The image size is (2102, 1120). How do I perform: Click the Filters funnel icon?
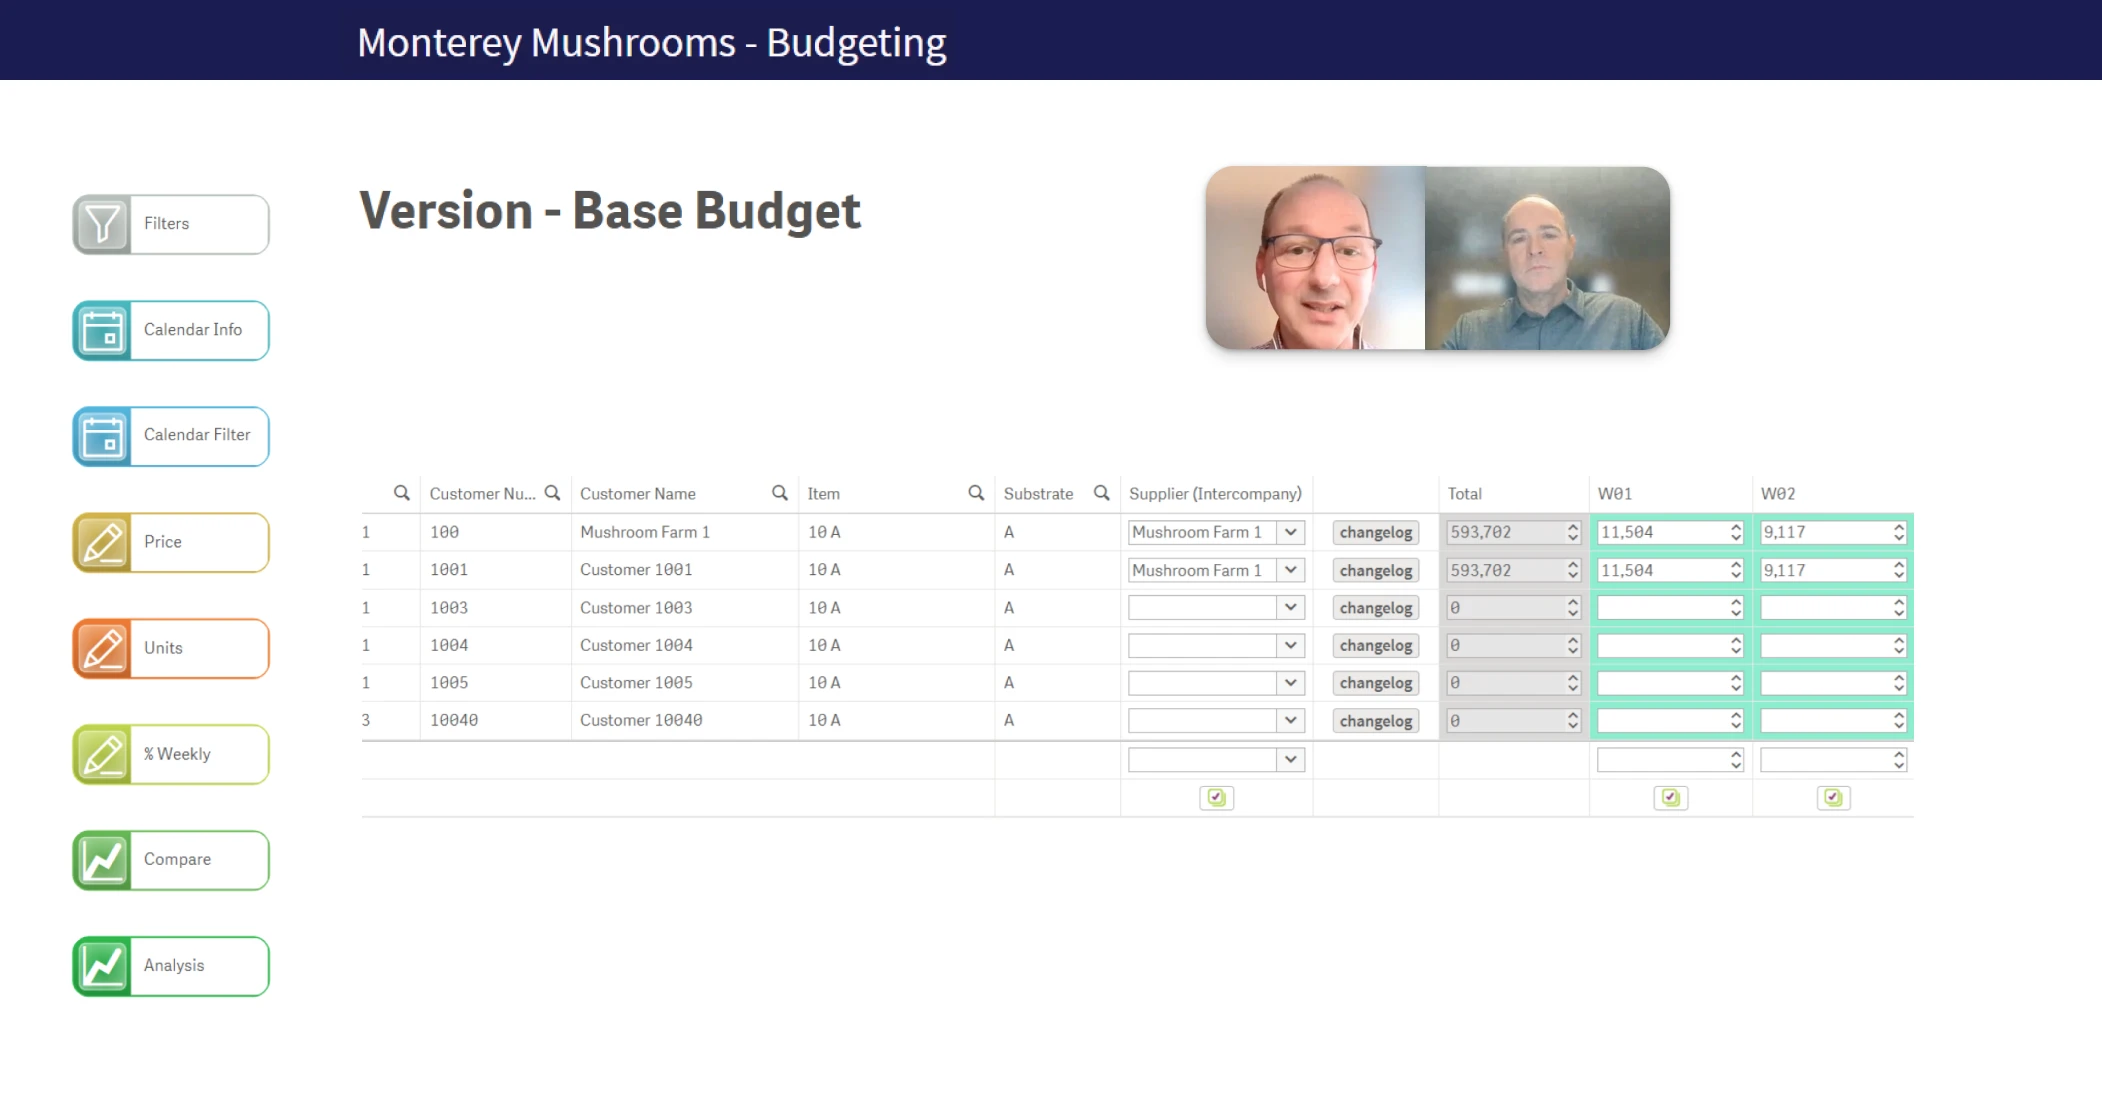(102, 224)
